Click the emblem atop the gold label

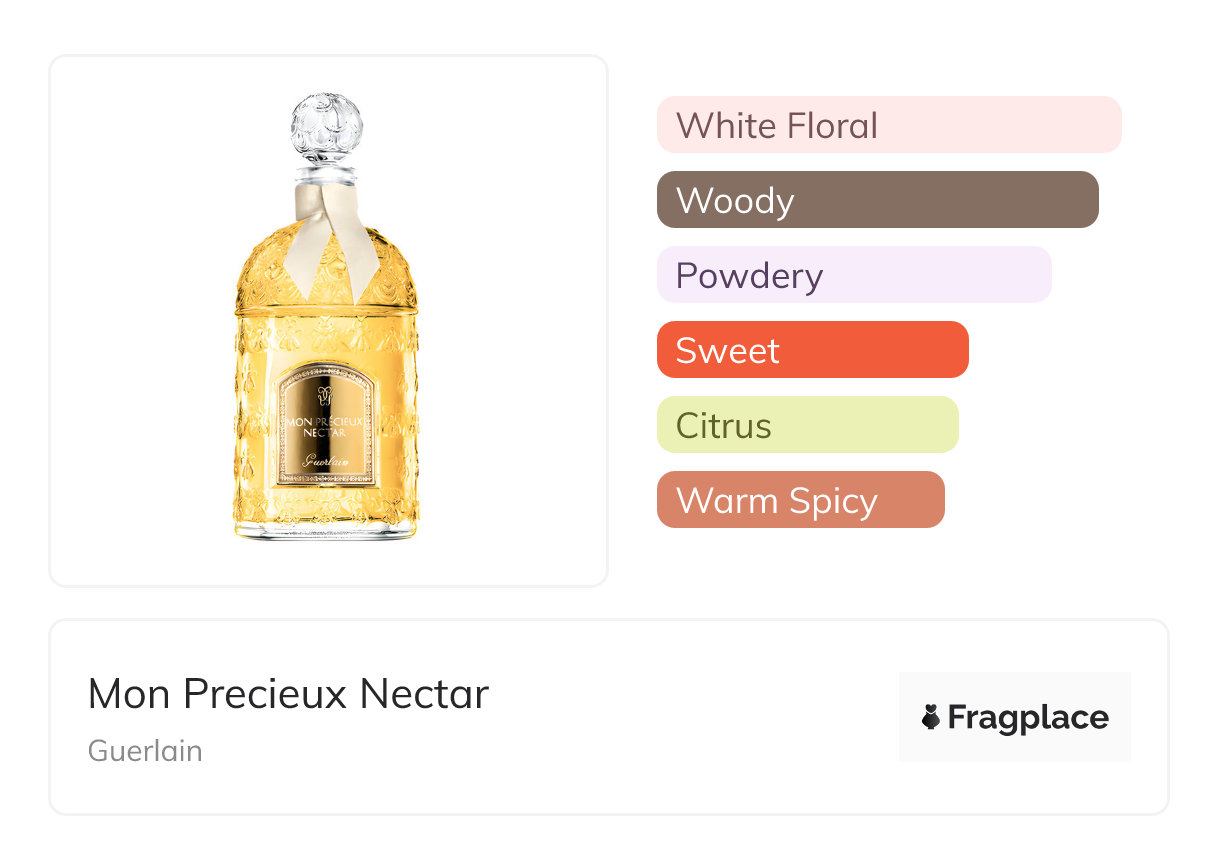(325, 391)
